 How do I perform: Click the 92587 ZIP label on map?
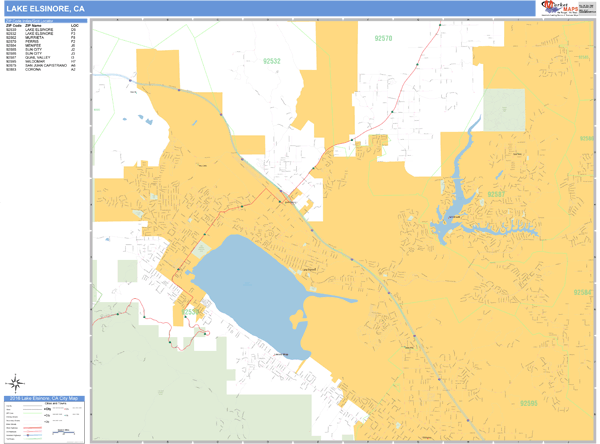[496, 194]
